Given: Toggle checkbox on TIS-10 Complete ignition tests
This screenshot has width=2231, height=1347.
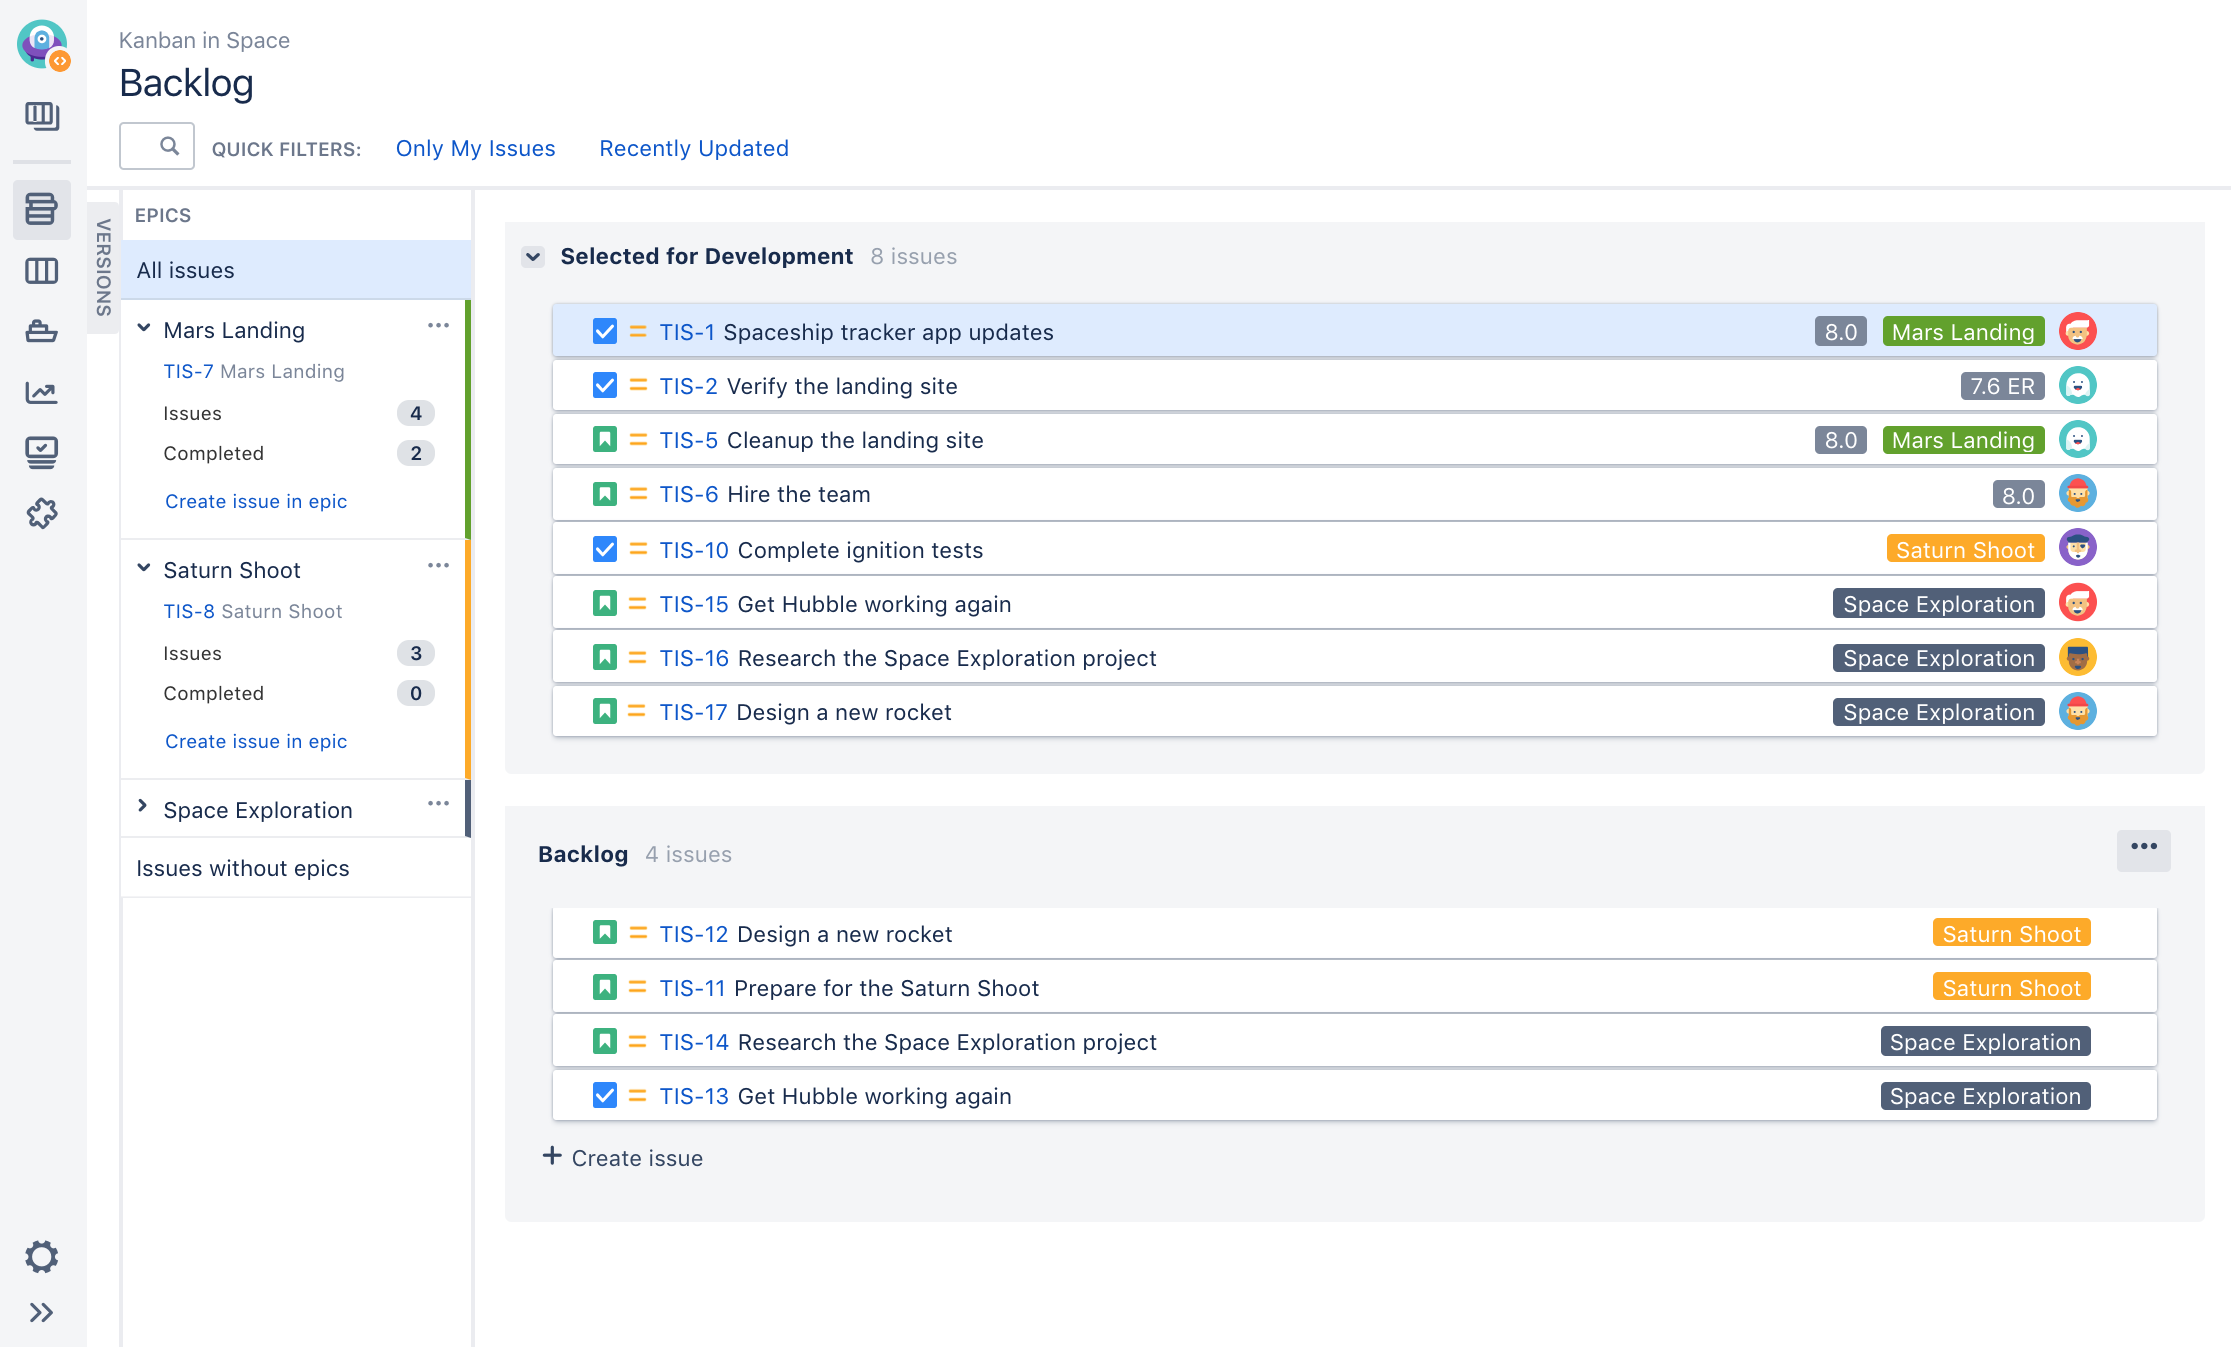Looking at the screenshot, I should pyautogui.click(x=602, y=548).
